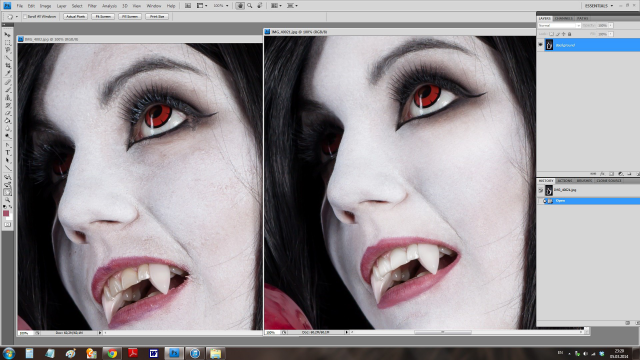640x360 pixels.
Task: Click the magnifier Zoom icon in application bar
Action: pyautogui.click(x=250, y=6)
